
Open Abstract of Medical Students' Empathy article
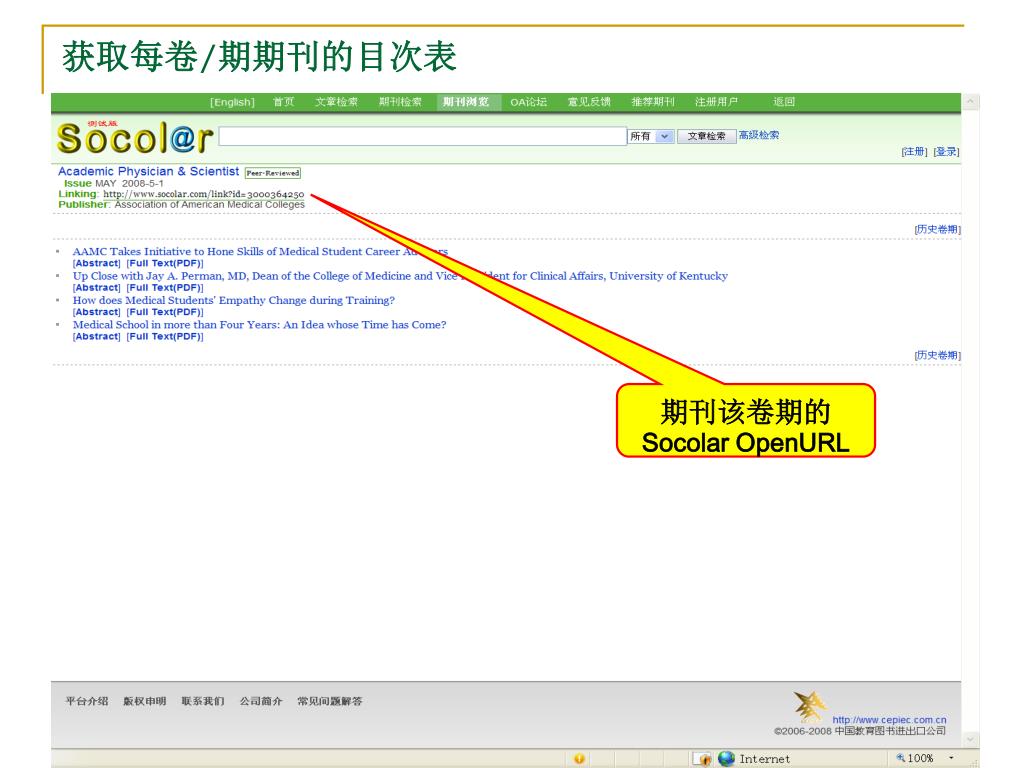point(97,312)
